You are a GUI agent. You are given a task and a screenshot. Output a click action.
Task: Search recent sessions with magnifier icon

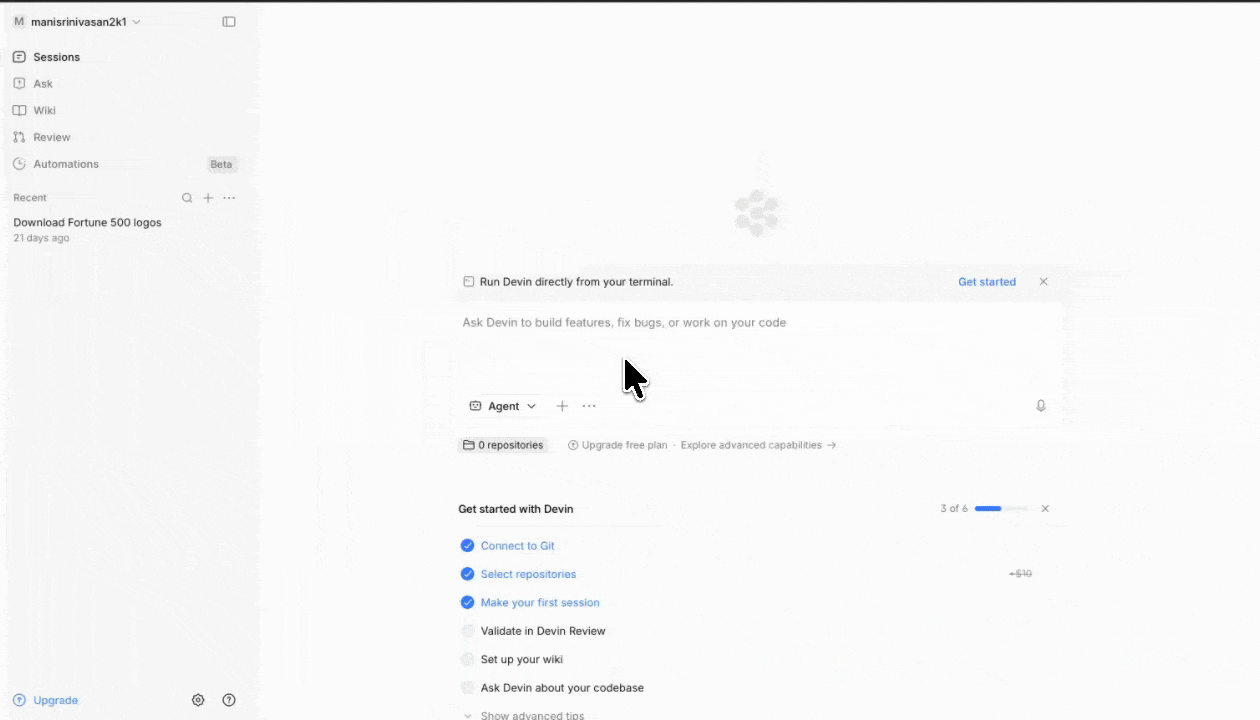click(x=187, y=198)
